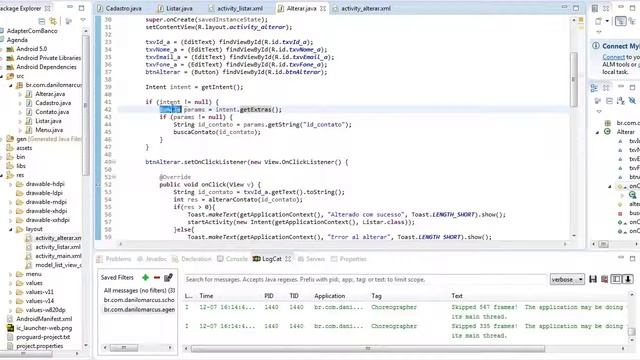The width and height of the screenshot is (640, 360).
Task: Toggle Link with Editor in Package Explorer
Action: (53, 20)
